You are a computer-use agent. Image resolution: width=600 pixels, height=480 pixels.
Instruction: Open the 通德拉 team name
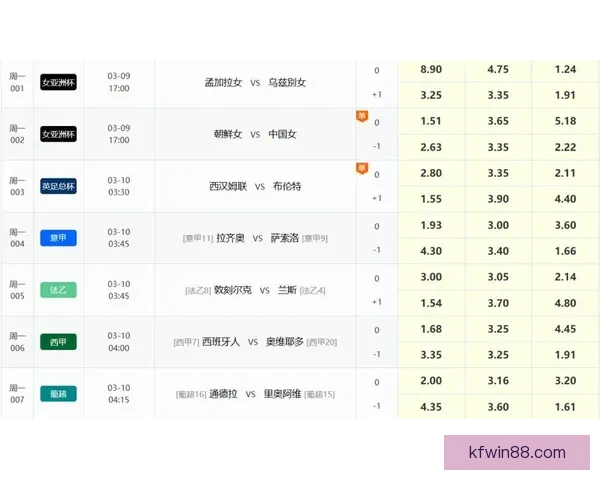coord(223,394)
